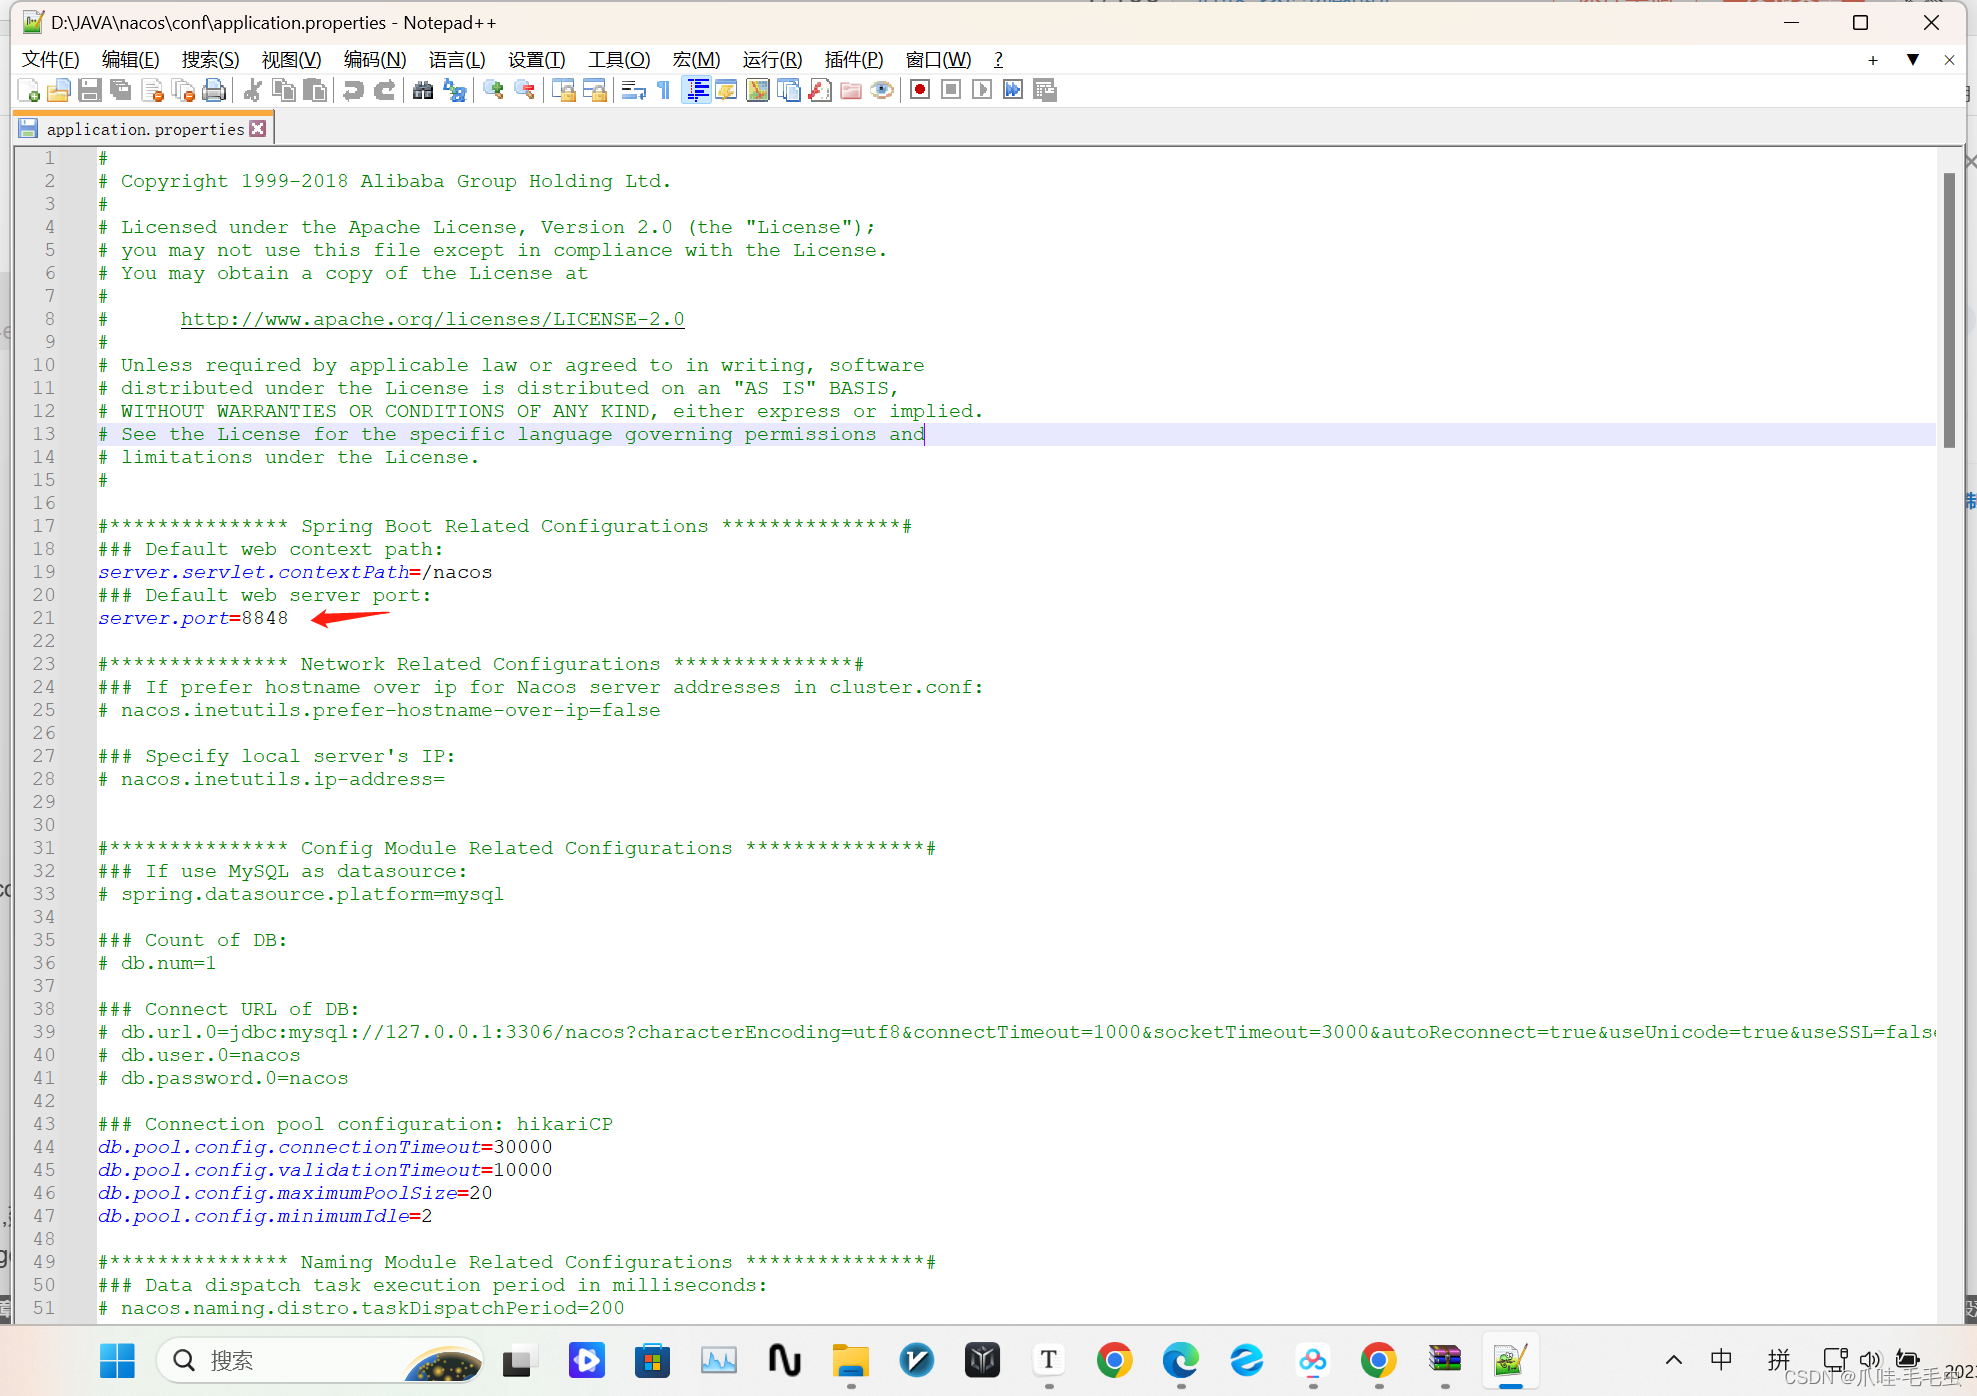Open user defined language dialog icon
This screenshot has width=1977, height=1396.
727,91
